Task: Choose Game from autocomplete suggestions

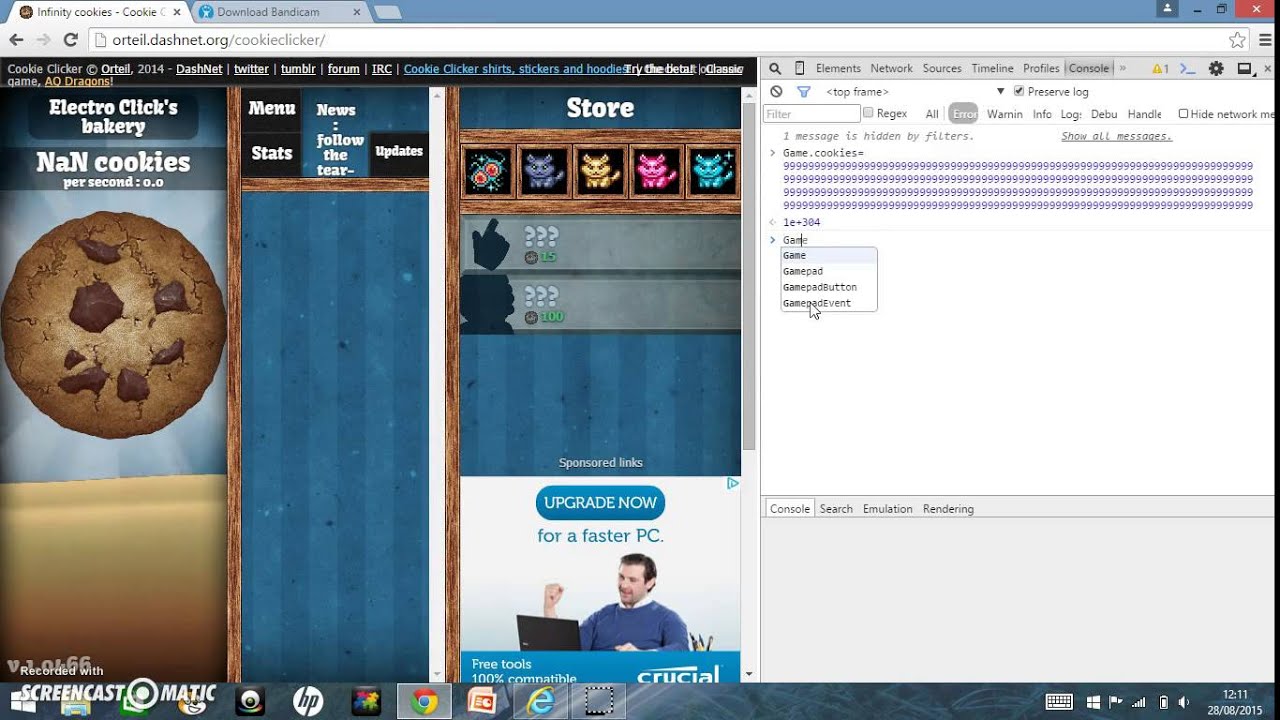Action: [x=829, y=255]
